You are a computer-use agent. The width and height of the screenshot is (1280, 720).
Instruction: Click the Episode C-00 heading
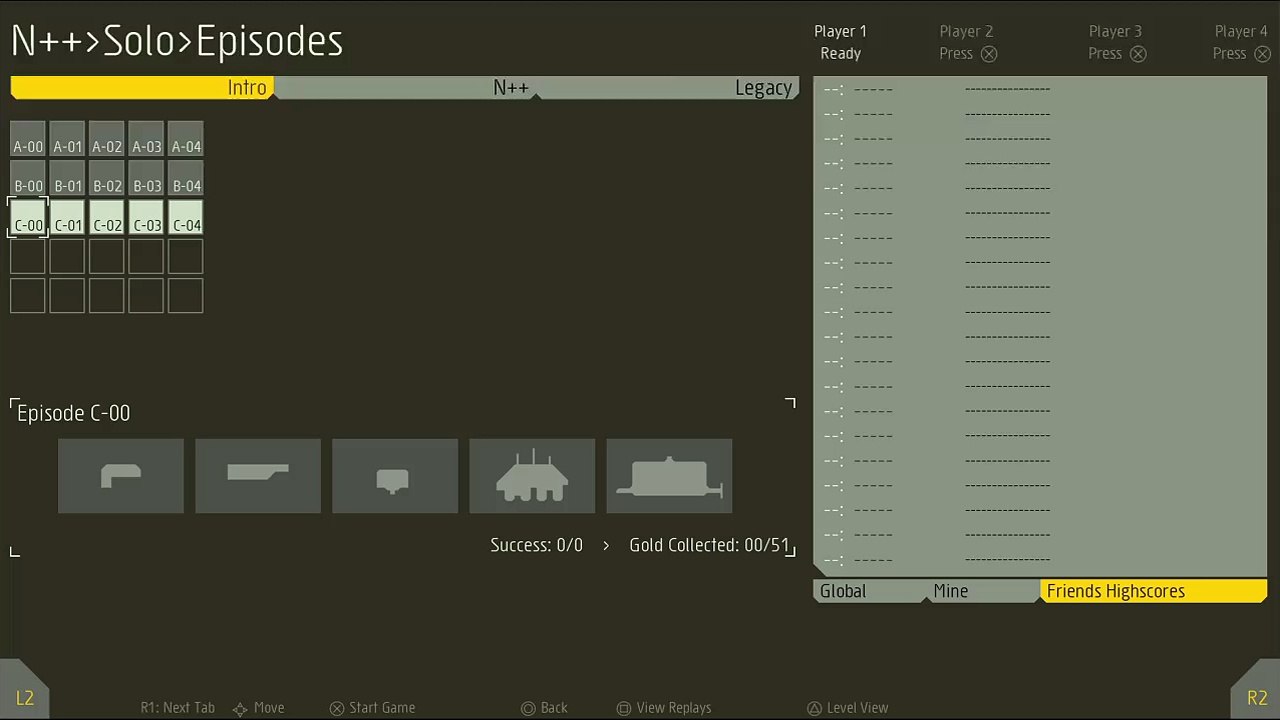tap(74, 413)
